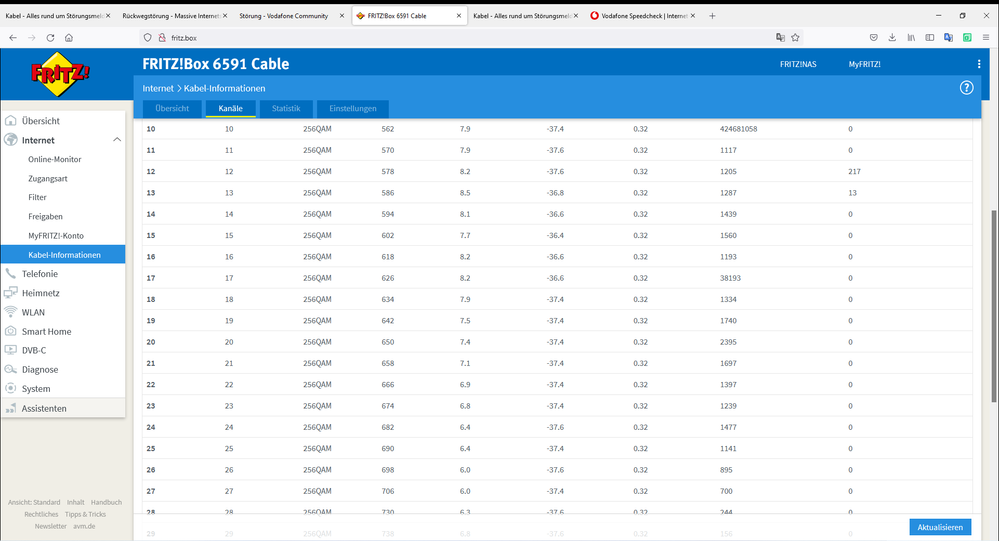The image size is (999, 541).
Task: Open Filter in sidebar
Action: coord(38,198)
